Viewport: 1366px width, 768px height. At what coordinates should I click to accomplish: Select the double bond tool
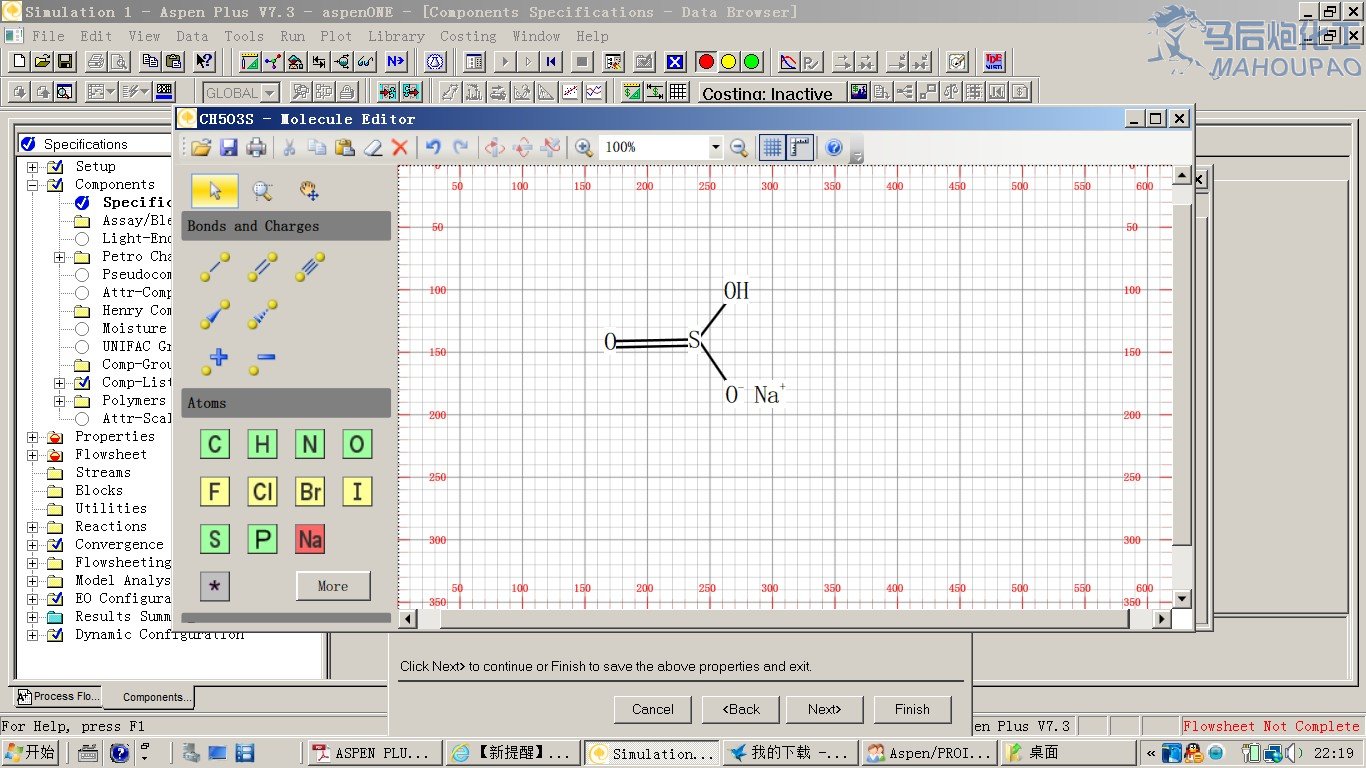[262, 266]
